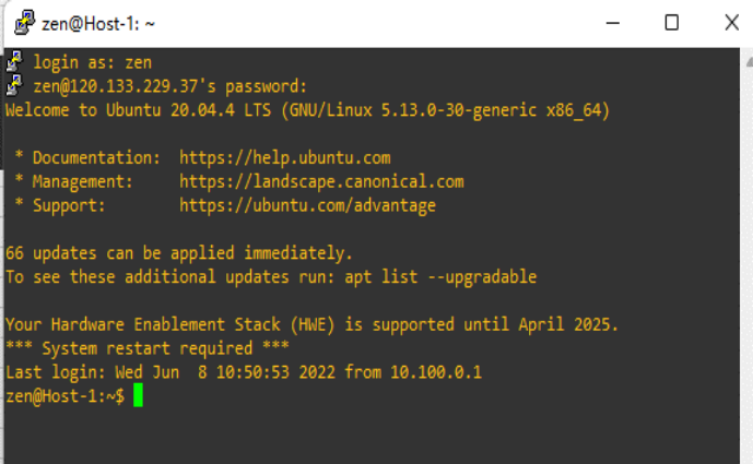Click the "System restart required" notice

coord(147,348)
